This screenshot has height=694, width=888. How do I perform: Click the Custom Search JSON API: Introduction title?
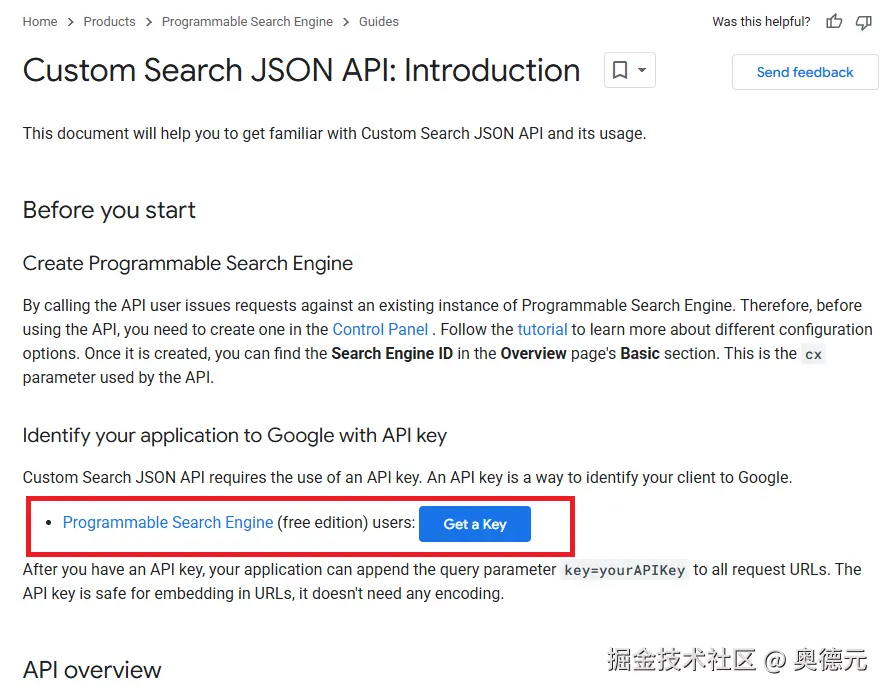(301, 71)
